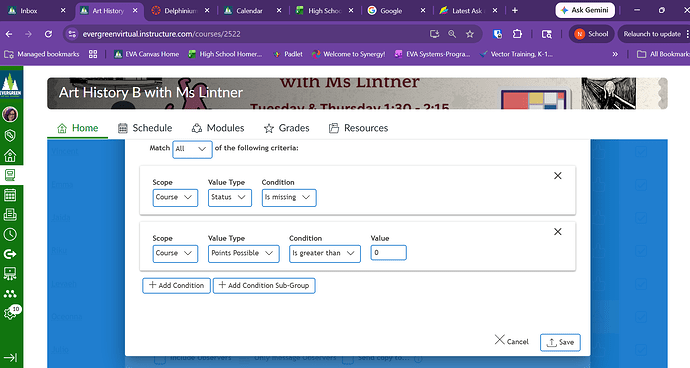Open the Match All dropdown
The image size is (690, 368).
point(192,149)
